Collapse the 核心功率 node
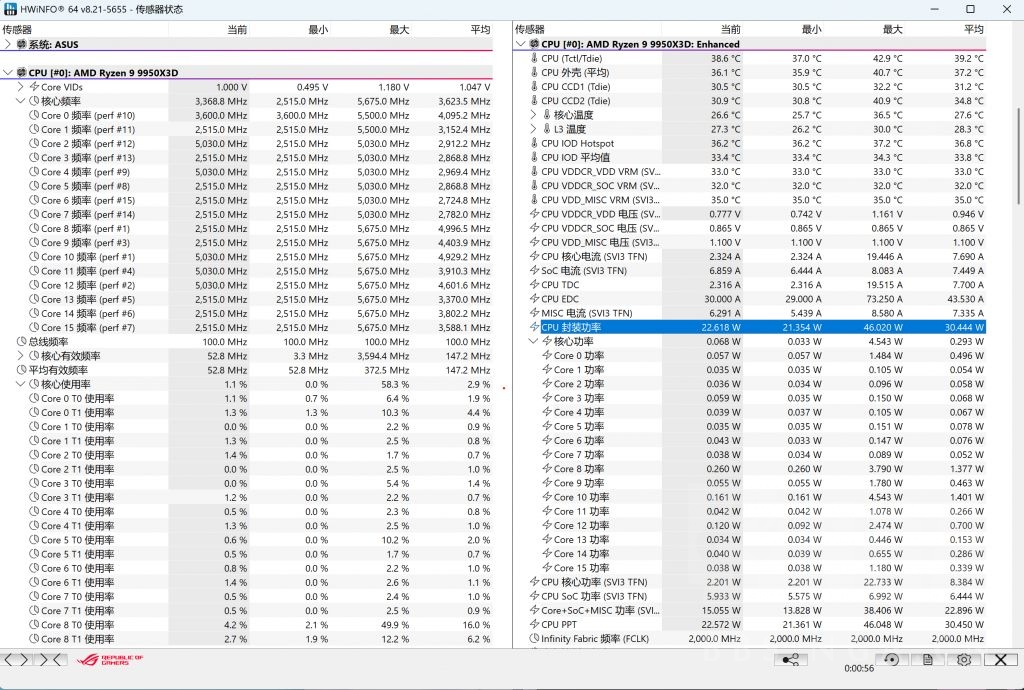This screenshot has width=1024, height=690. point(533,341)
